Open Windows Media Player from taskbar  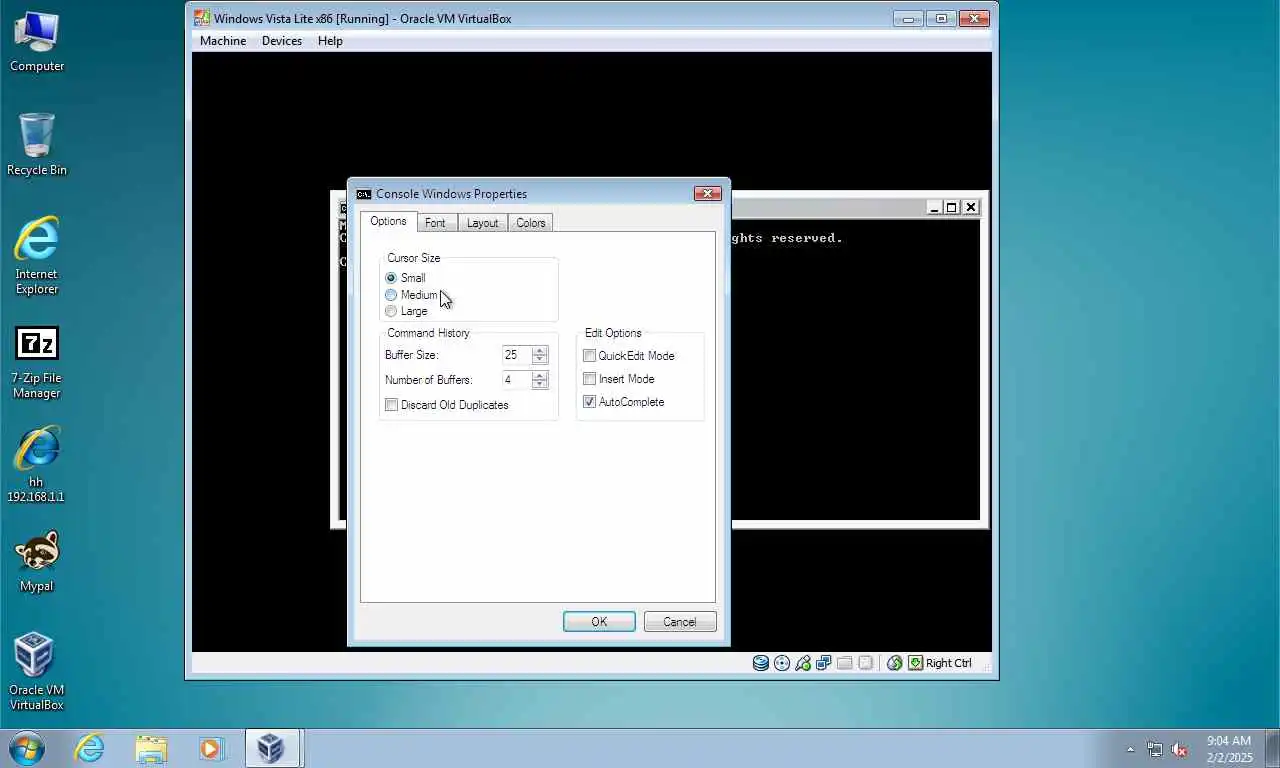click(211, 748)
